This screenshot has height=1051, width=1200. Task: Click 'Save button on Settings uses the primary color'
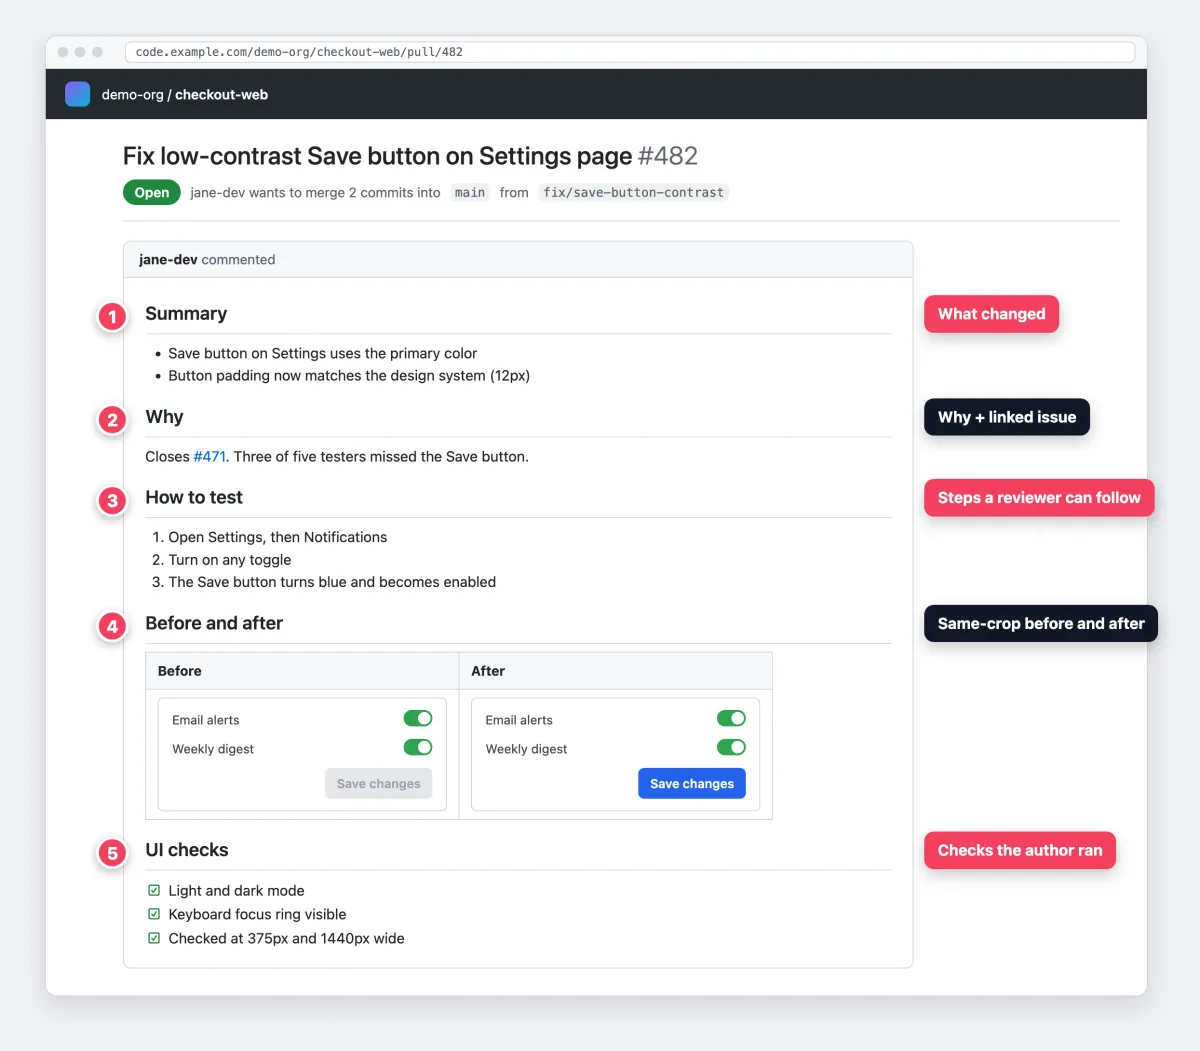pos(322,353)
